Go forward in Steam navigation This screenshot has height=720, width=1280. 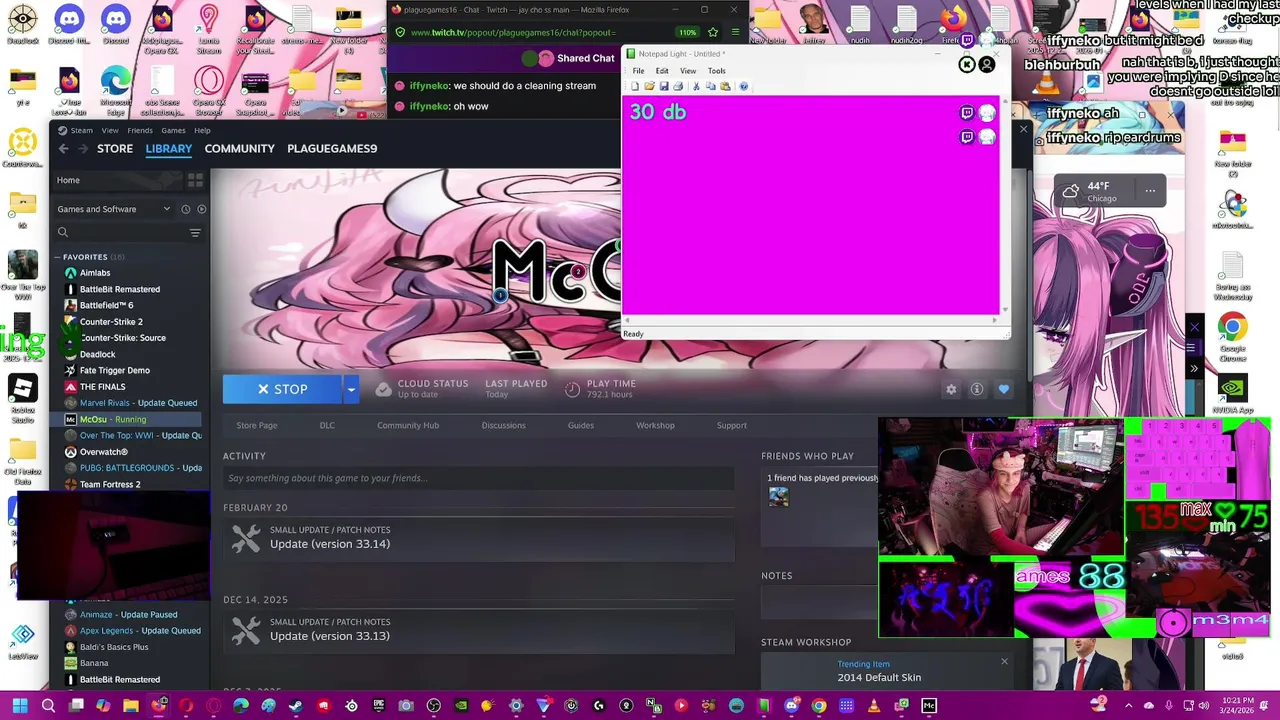coord(83,148)
